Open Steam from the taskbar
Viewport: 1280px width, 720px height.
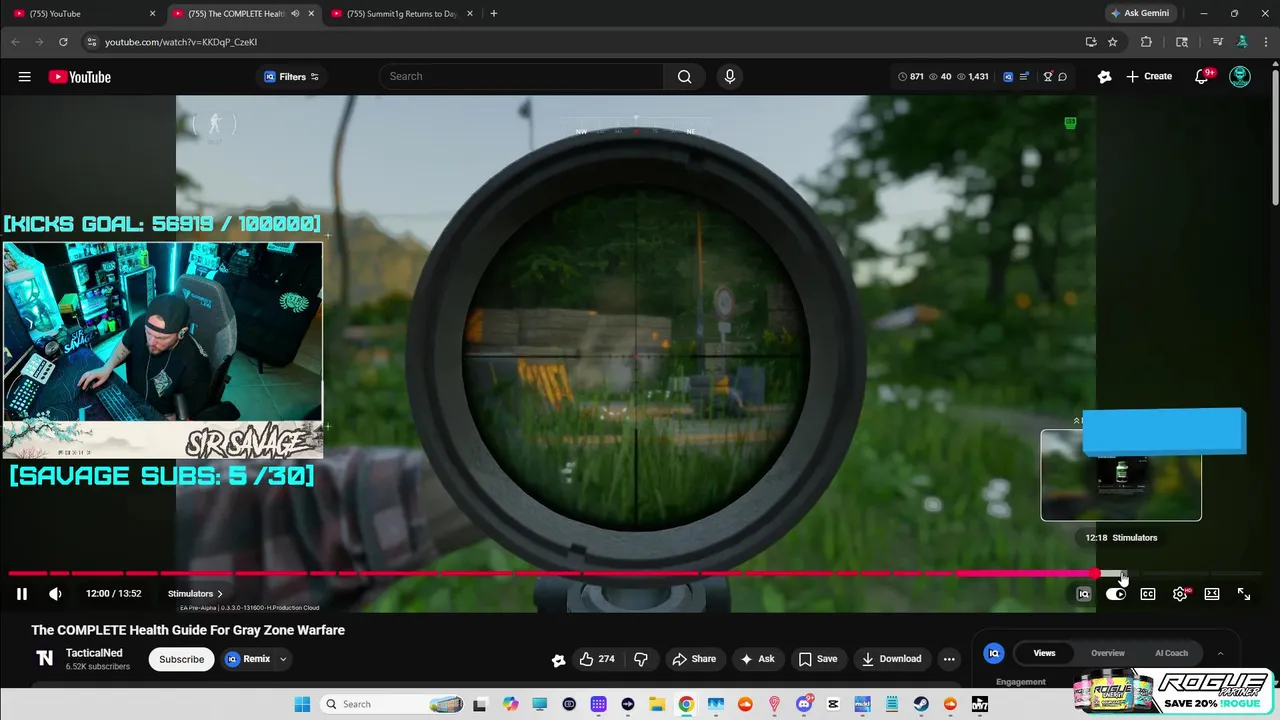921,704
